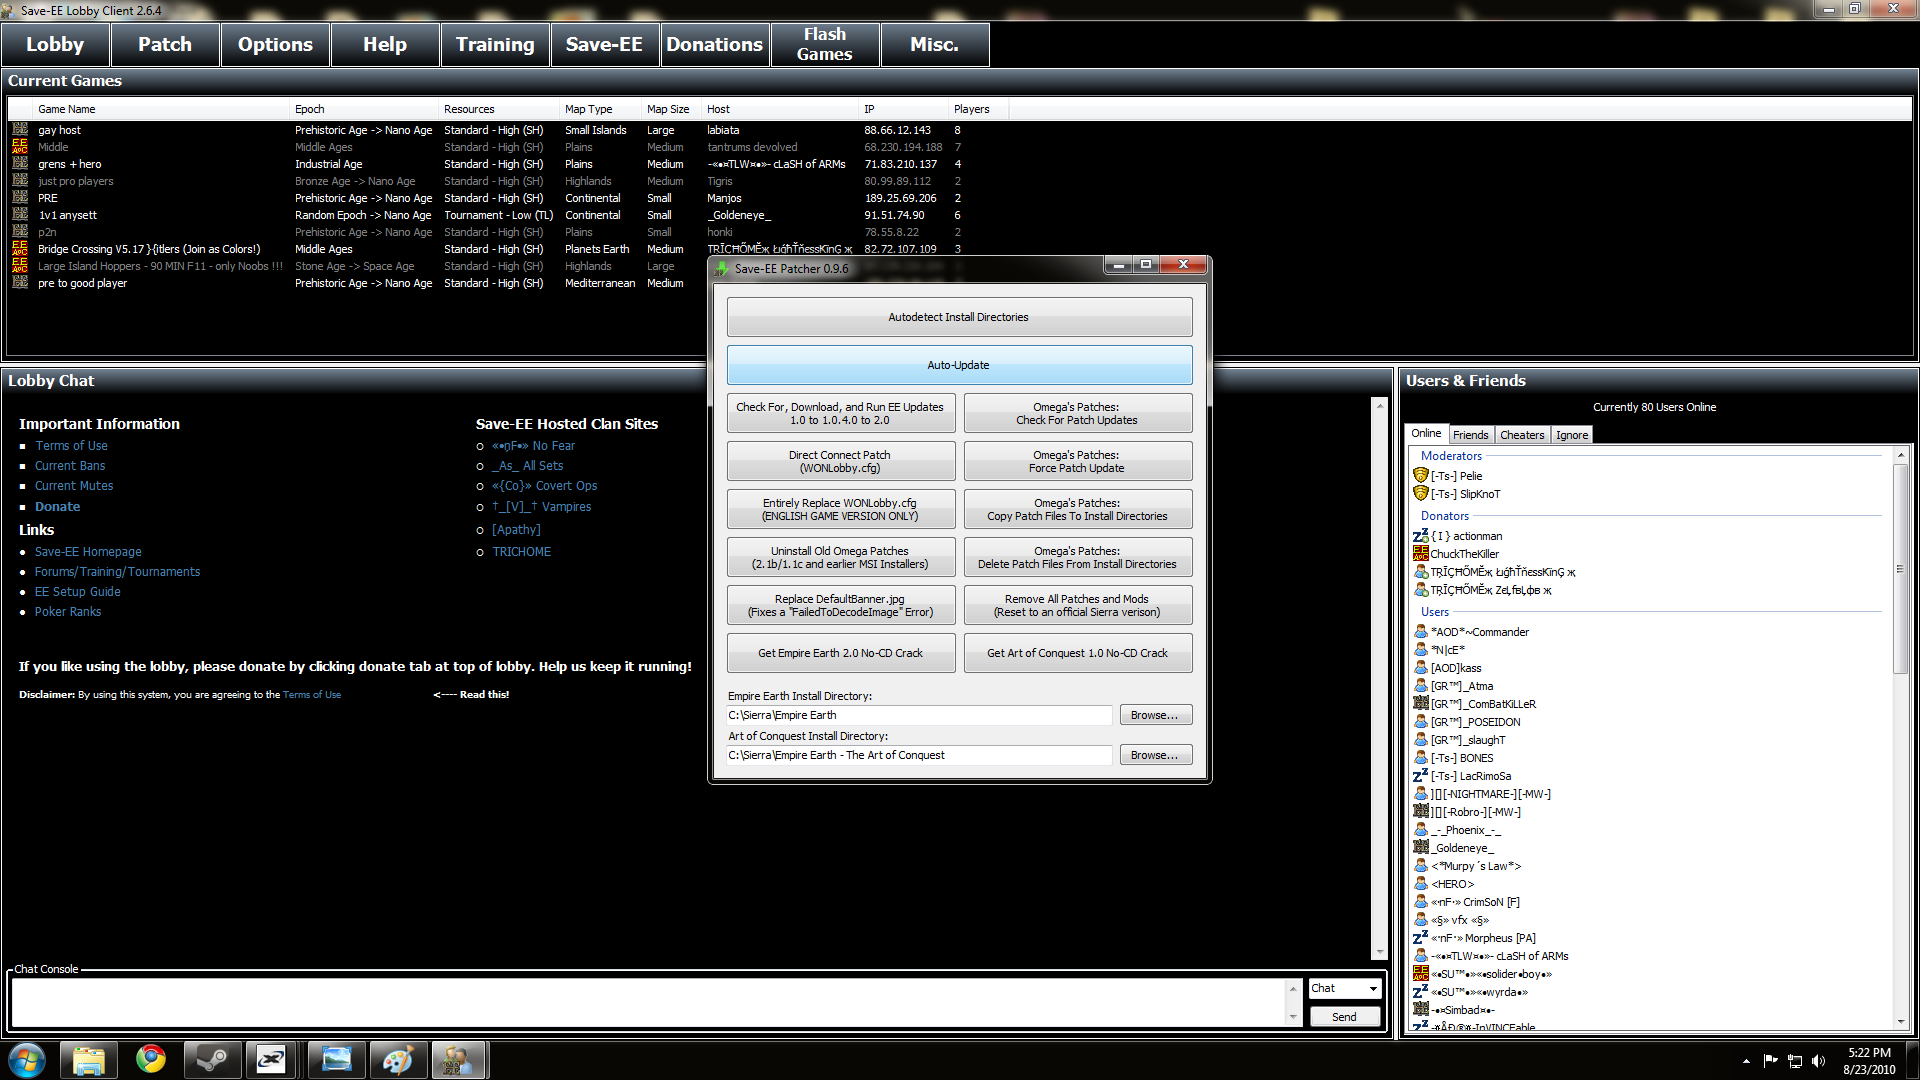Click the Windows Explorer folder taskbar icon
The height and width of the screenshot is (1080, 1920).
pyautogui.click(x=89, y=1059)
